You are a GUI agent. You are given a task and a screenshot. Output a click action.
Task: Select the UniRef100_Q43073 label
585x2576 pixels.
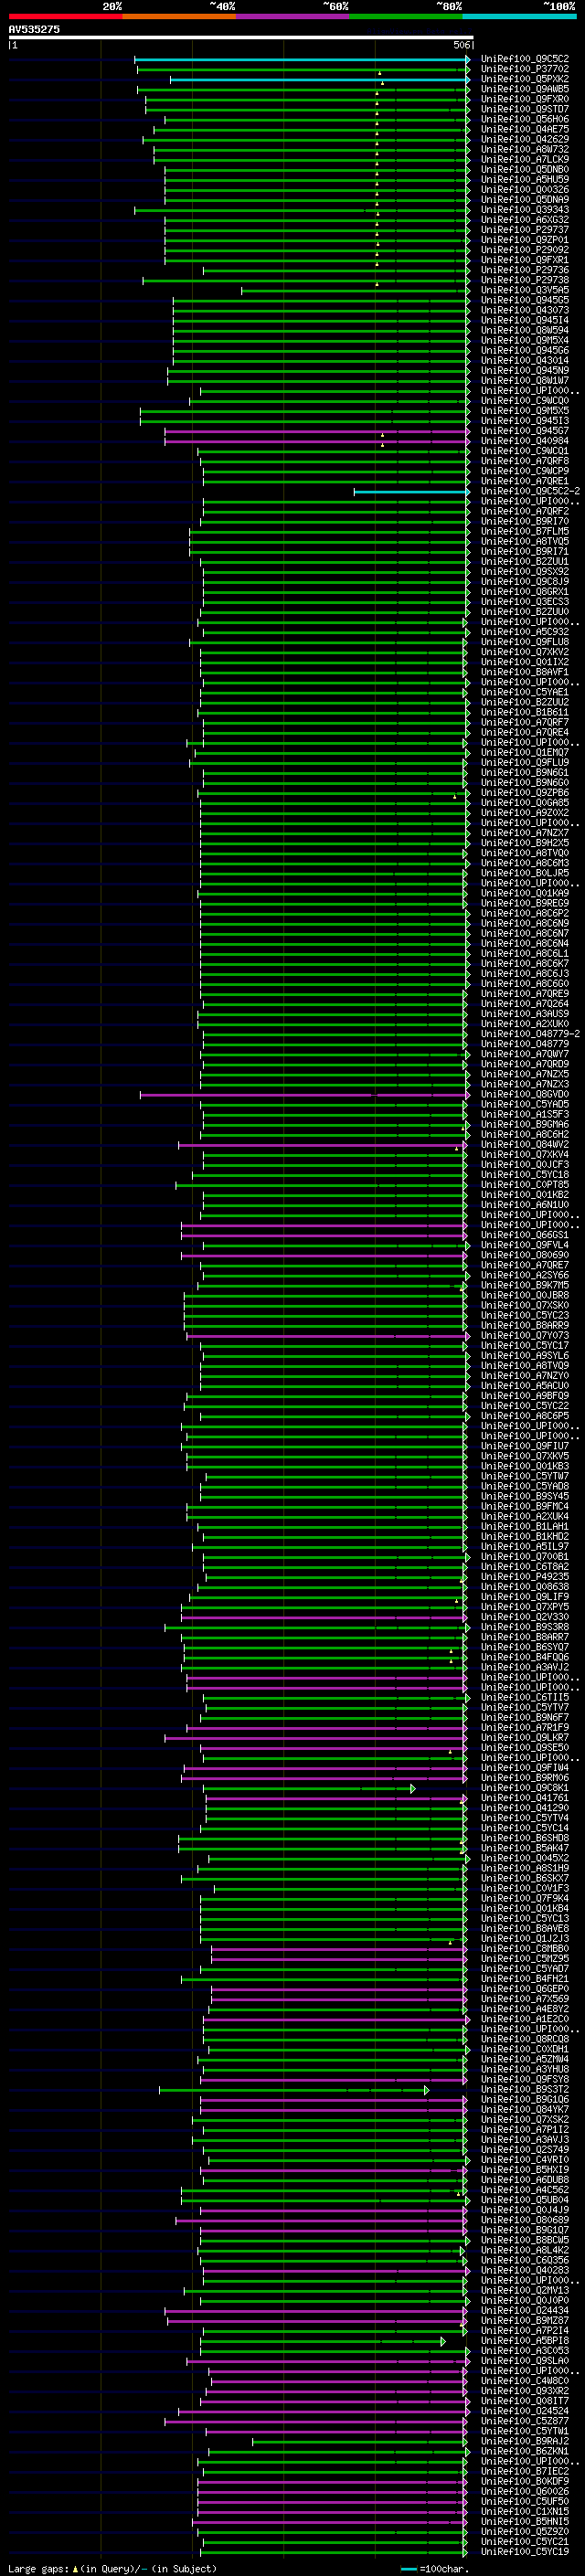[525, 310]
